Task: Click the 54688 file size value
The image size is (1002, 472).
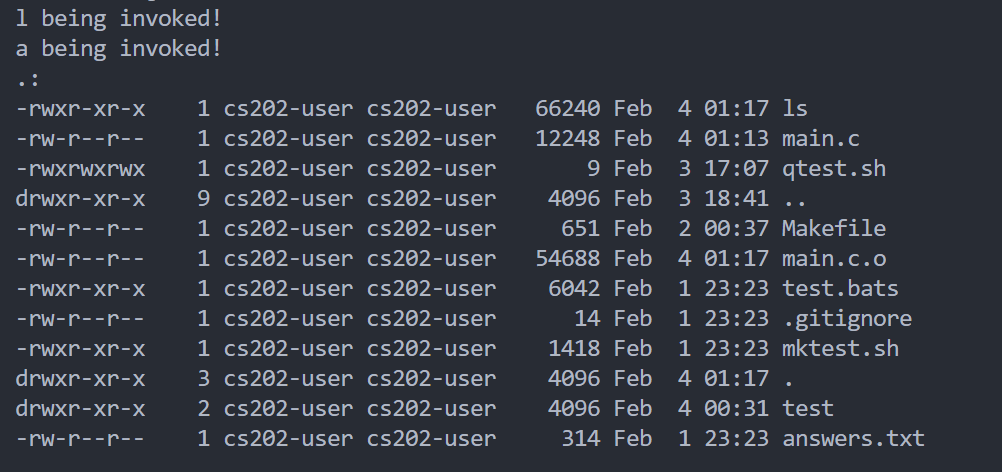Action: (x=567, y=259)
